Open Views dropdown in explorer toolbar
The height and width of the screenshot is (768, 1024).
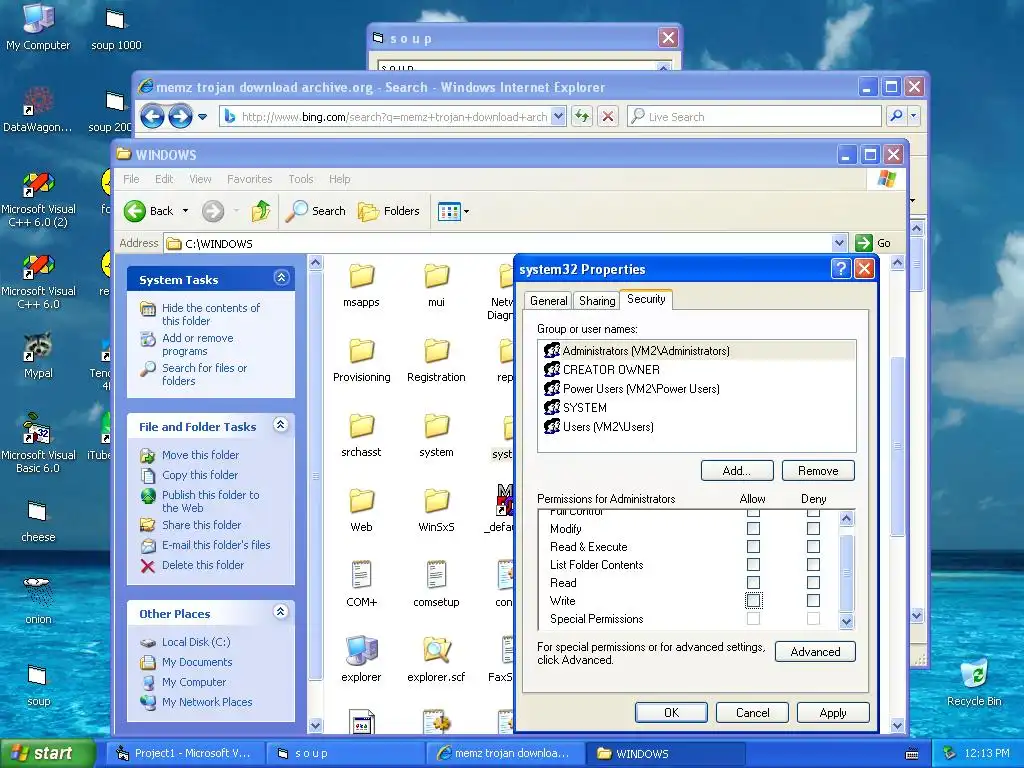point(466,211)
